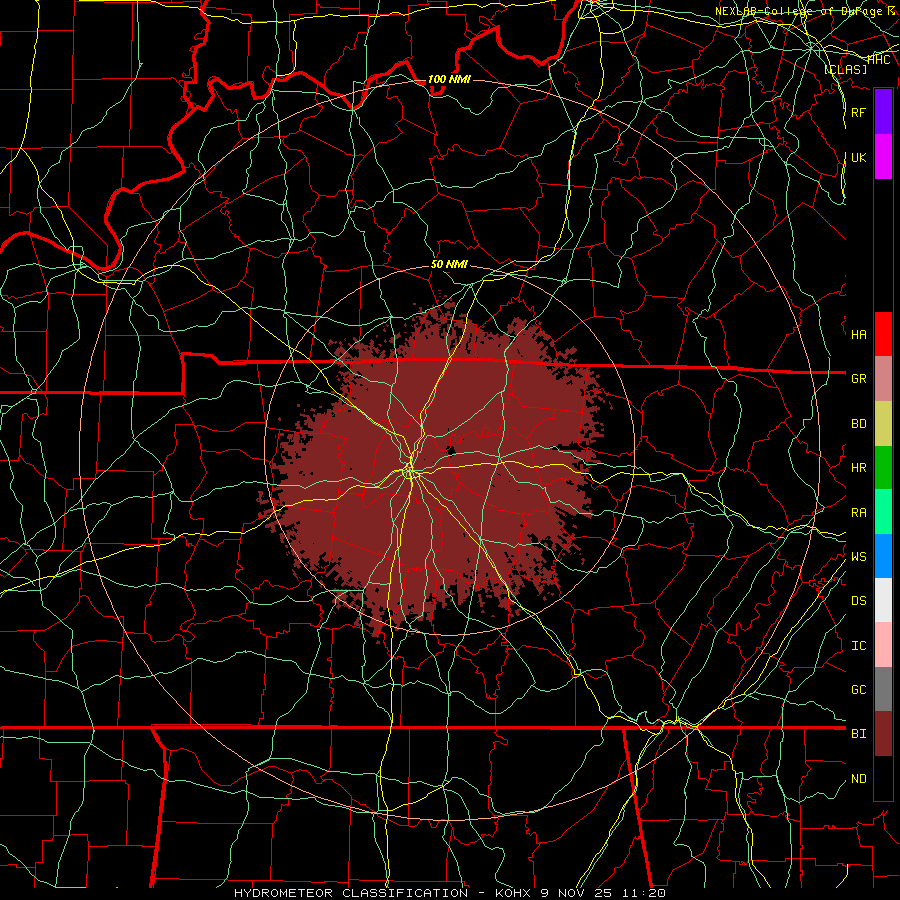
Task: Click the HA legend label
Action: [858, 335]
